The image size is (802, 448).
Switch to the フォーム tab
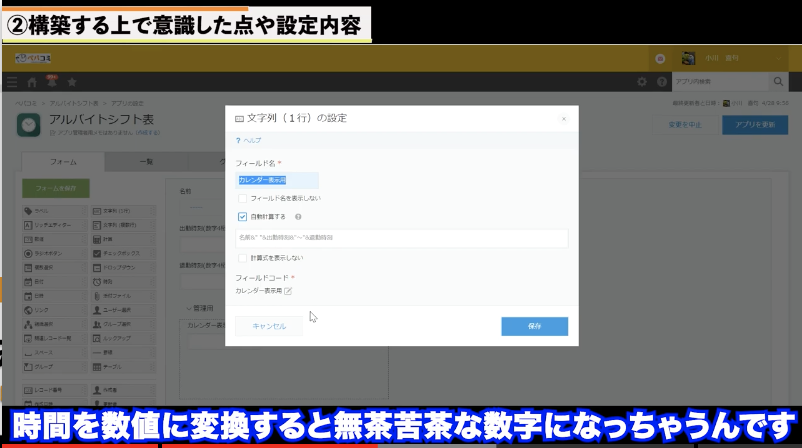click(63, 161)
